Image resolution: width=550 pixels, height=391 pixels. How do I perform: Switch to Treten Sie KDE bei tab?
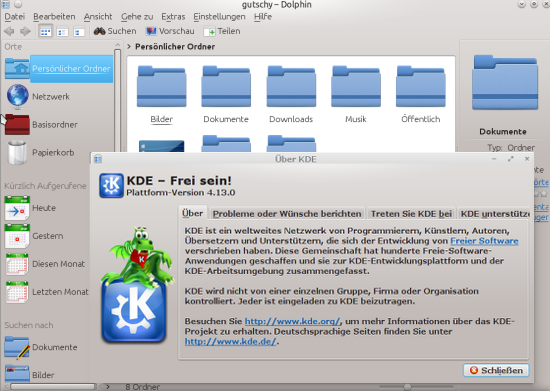click(x=411, y=214)
